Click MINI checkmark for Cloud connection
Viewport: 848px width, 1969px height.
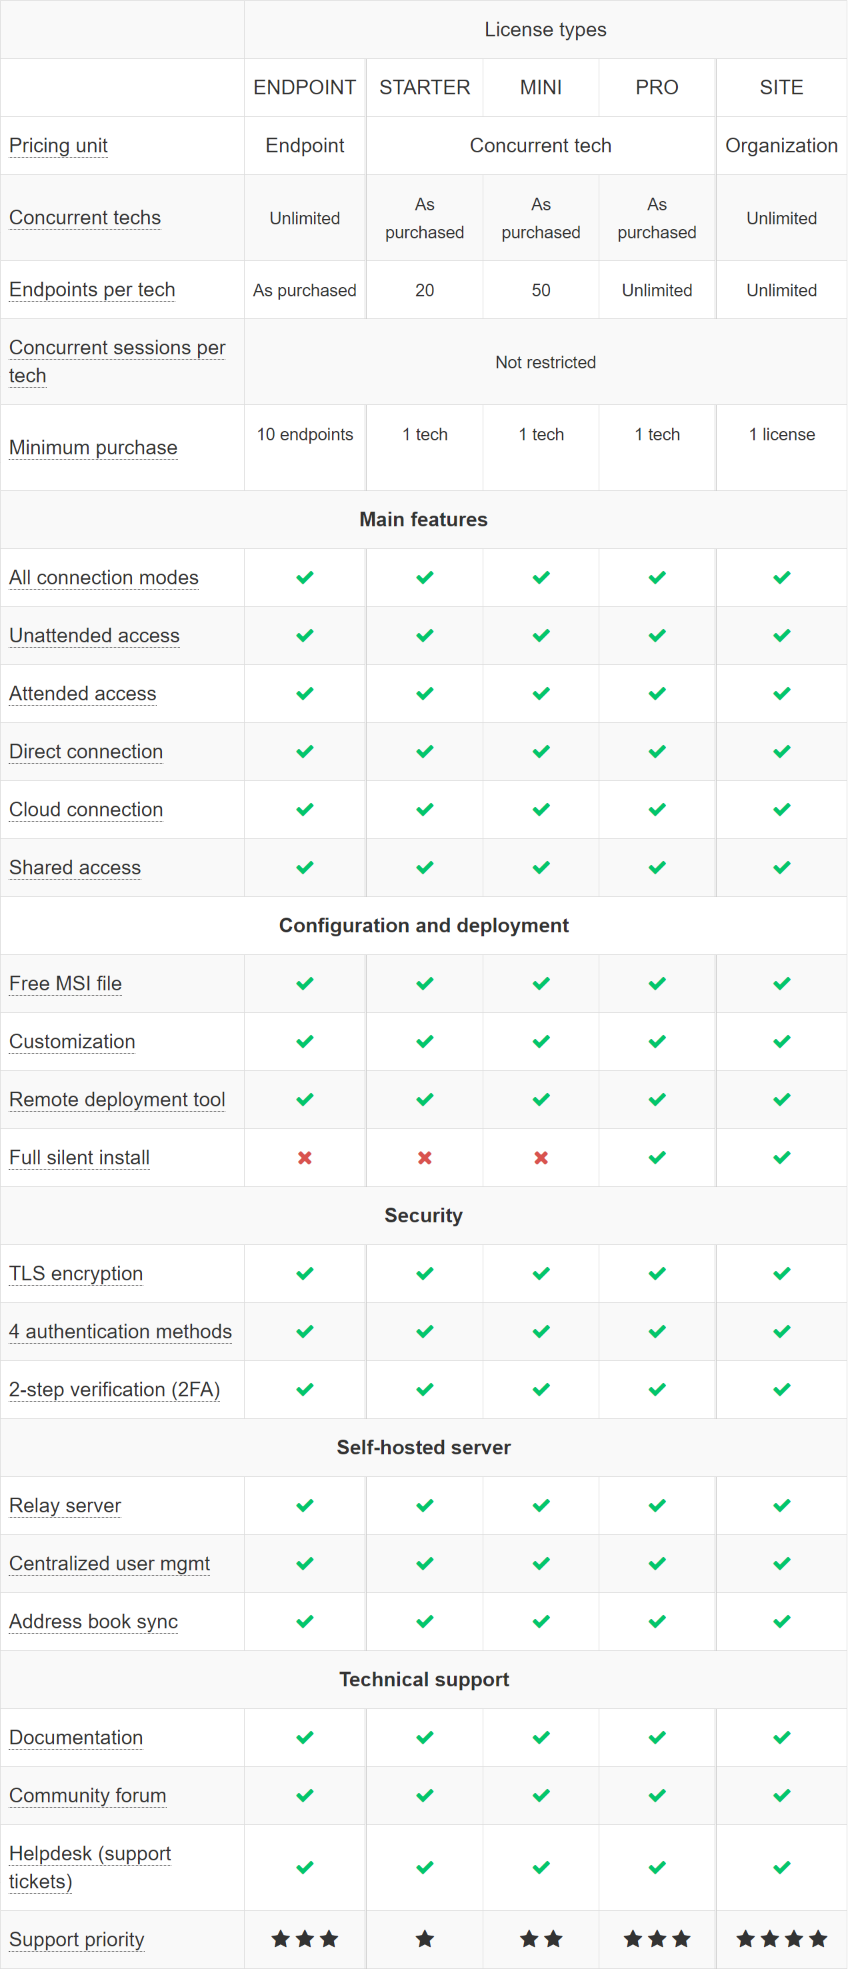541,810
